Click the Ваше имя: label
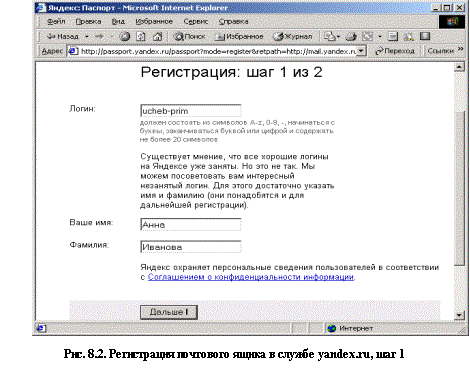The image size is (470, 379). (91, 222)
